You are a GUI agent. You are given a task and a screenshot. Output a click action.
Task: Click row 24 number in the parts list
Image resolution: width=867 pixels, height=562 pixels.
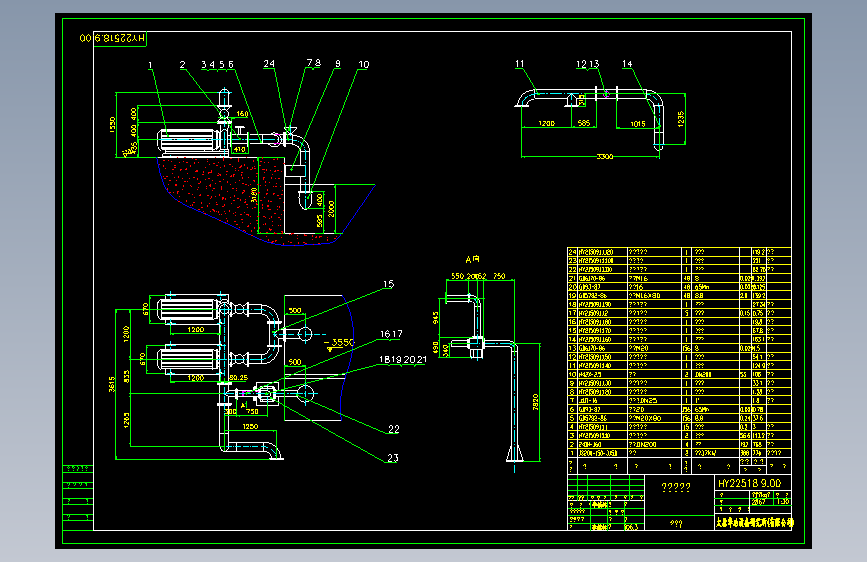click(x=572, y=252)
